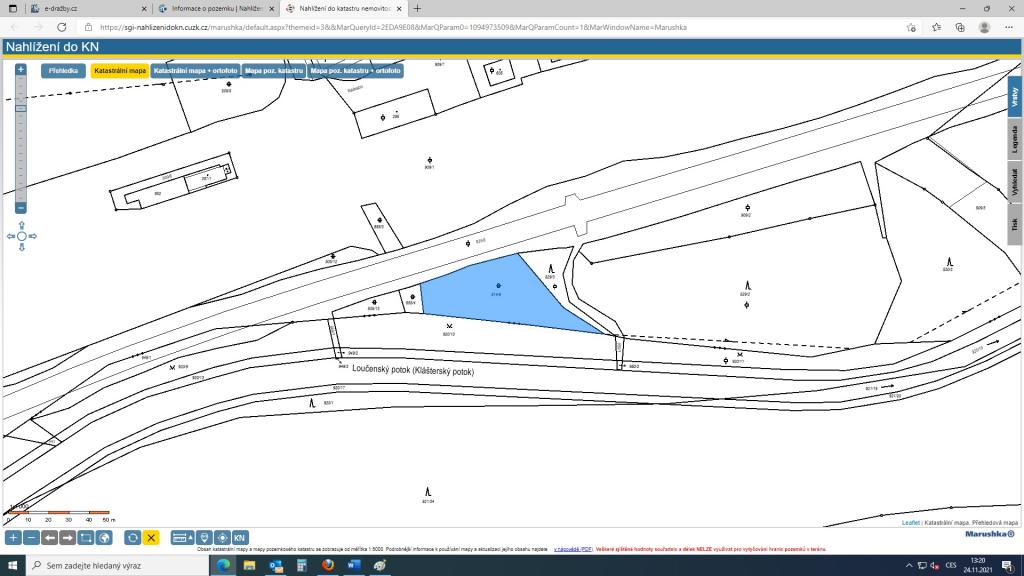Go to the previous map view arrow
The width and height of the screenshot is (1024, 576).
[50, 537]
